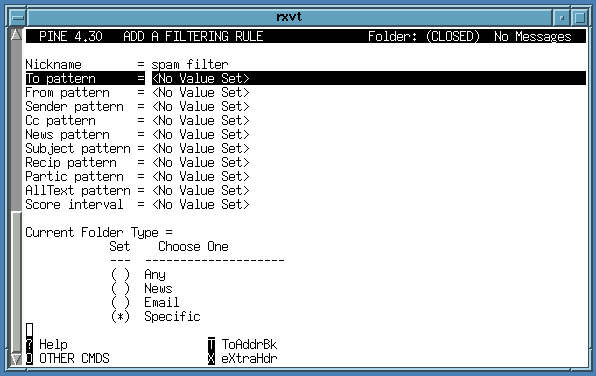Image resolution: width=596 pixels, height=376 pixels.
Task: Click the 'ADD A FILTERING RULE' header text
Action: tap(193, 36)
